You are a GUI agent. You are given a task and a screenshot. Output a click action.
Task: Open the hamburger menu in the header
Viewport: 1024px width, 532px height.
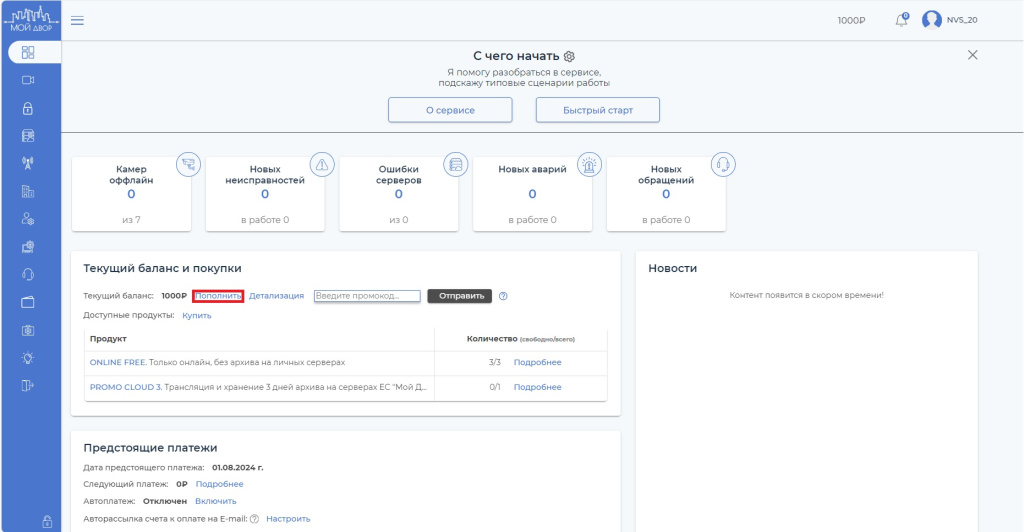[77, 20]
